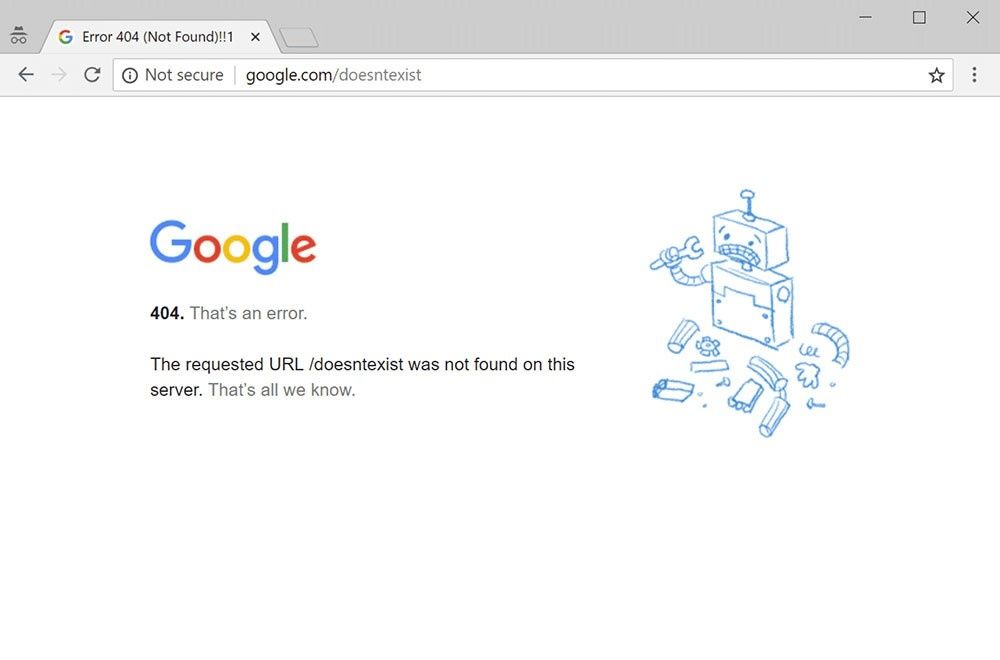Click the Incognito spy icon
The height and width of the screenshot is (660, 1000).
pyautogui.click(x=18, y=37)
